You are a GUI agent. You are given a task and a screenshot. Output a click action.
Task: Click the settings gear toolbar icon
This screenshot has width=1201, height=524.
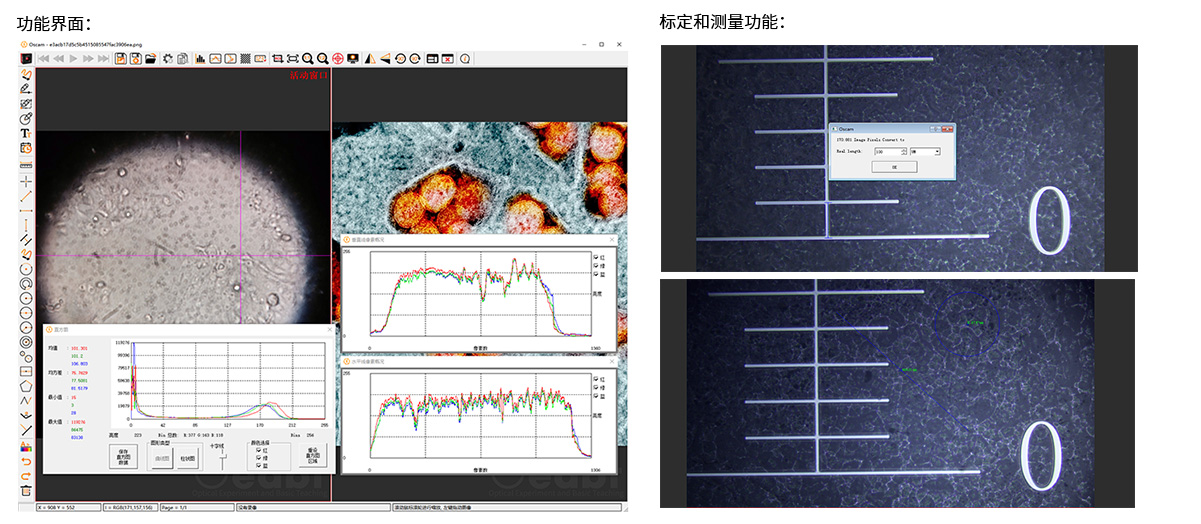pos(167,59)
